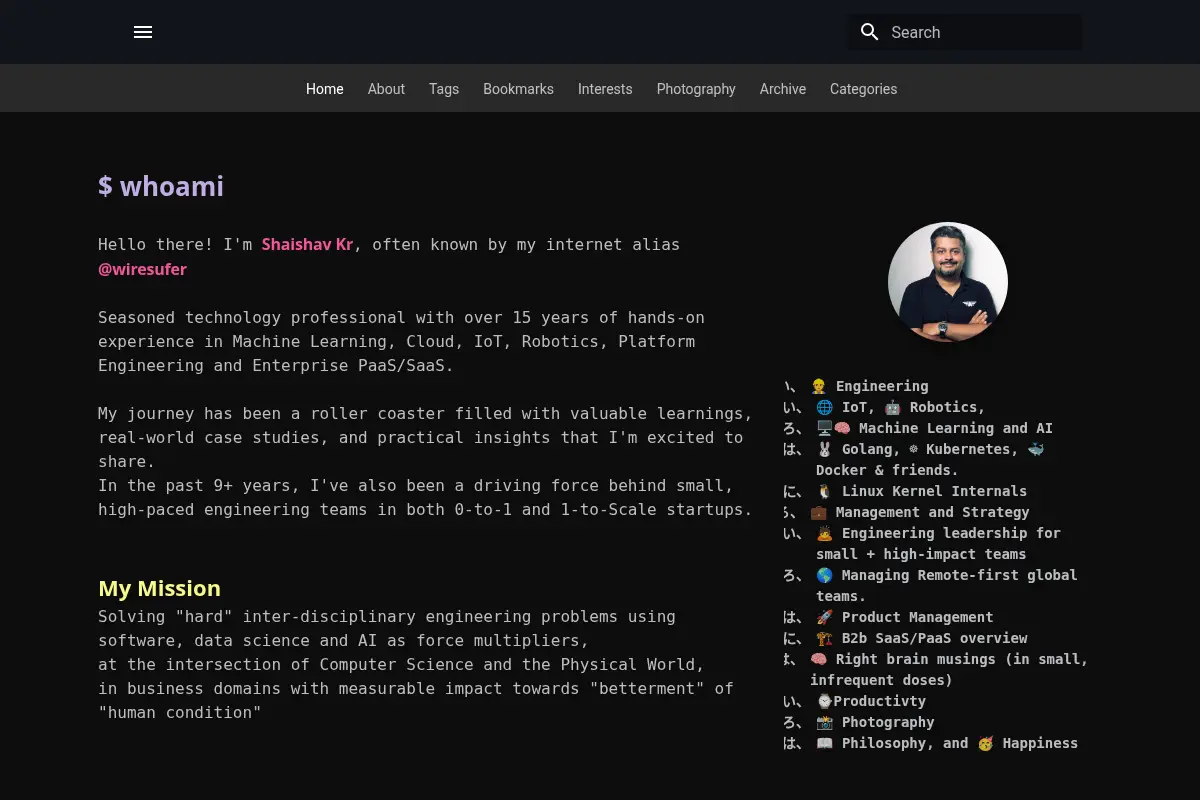Select the Interests tab
The width and height of the screenshot is (1200, 800).
click(605, 89)
